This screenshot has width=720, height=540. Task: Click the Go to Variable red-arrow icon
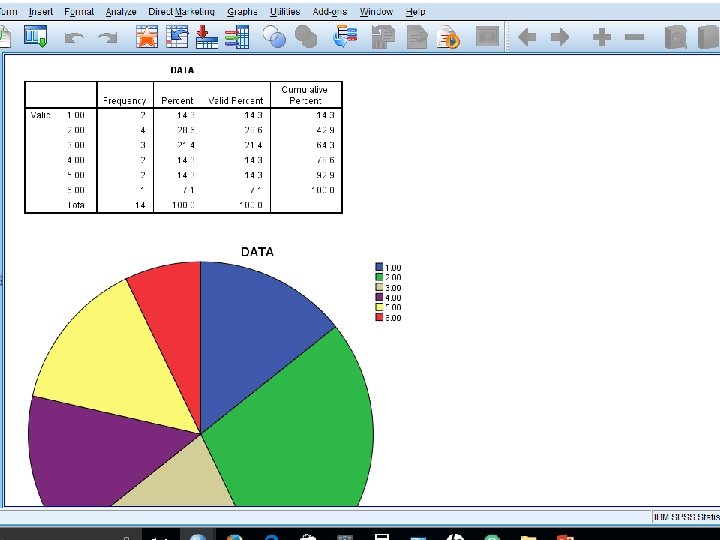(207, 37)
